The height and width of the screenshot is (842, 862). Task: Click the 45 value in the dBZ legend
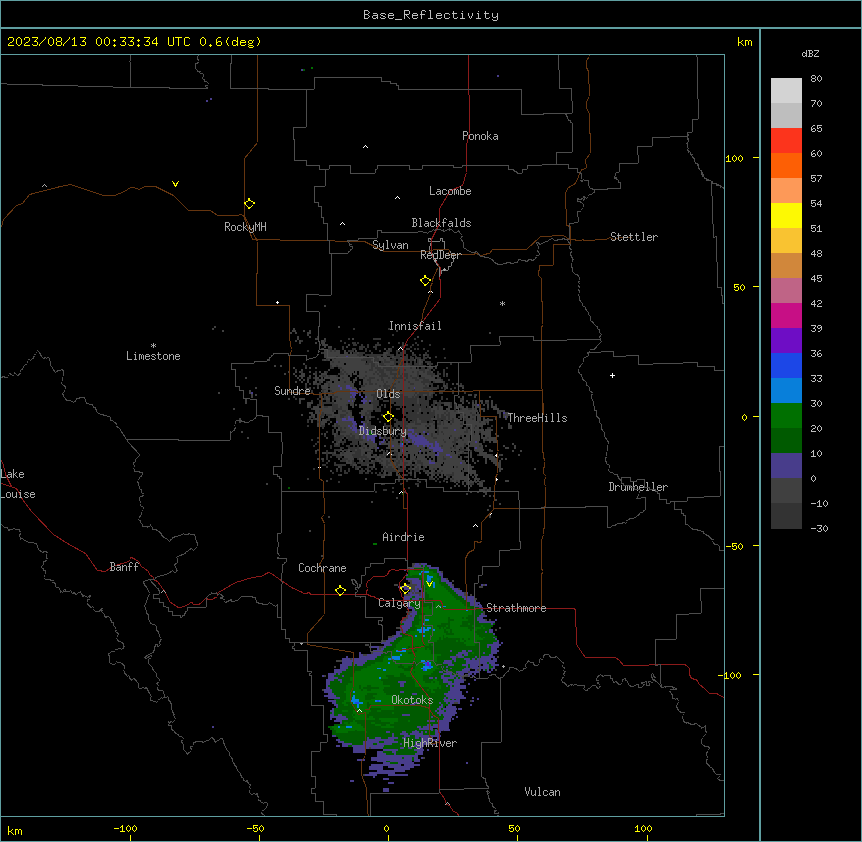coord(816,279)
